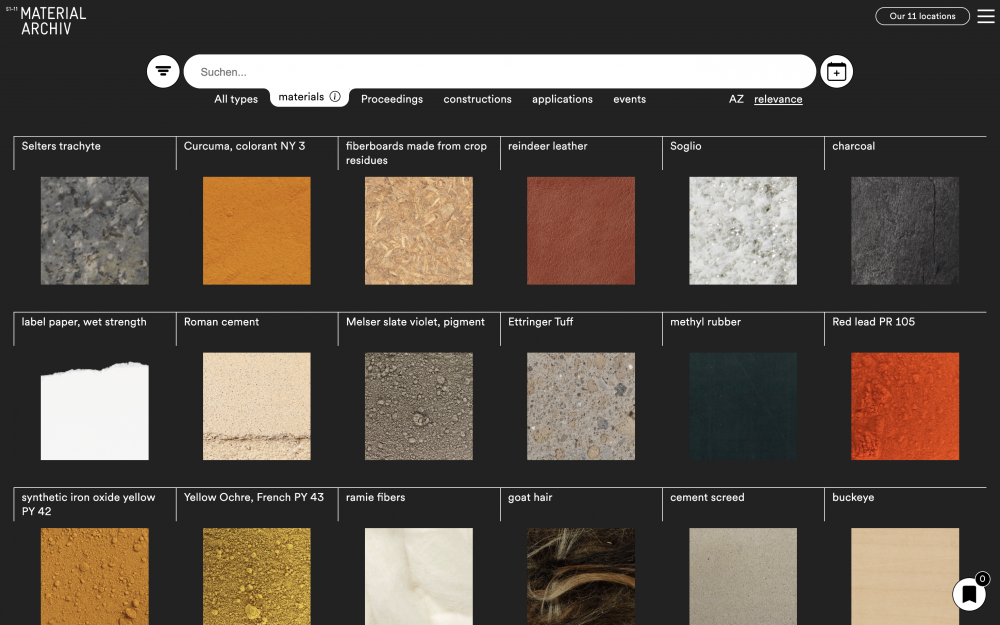Click the 'buckeye' title

coord(853,497)
